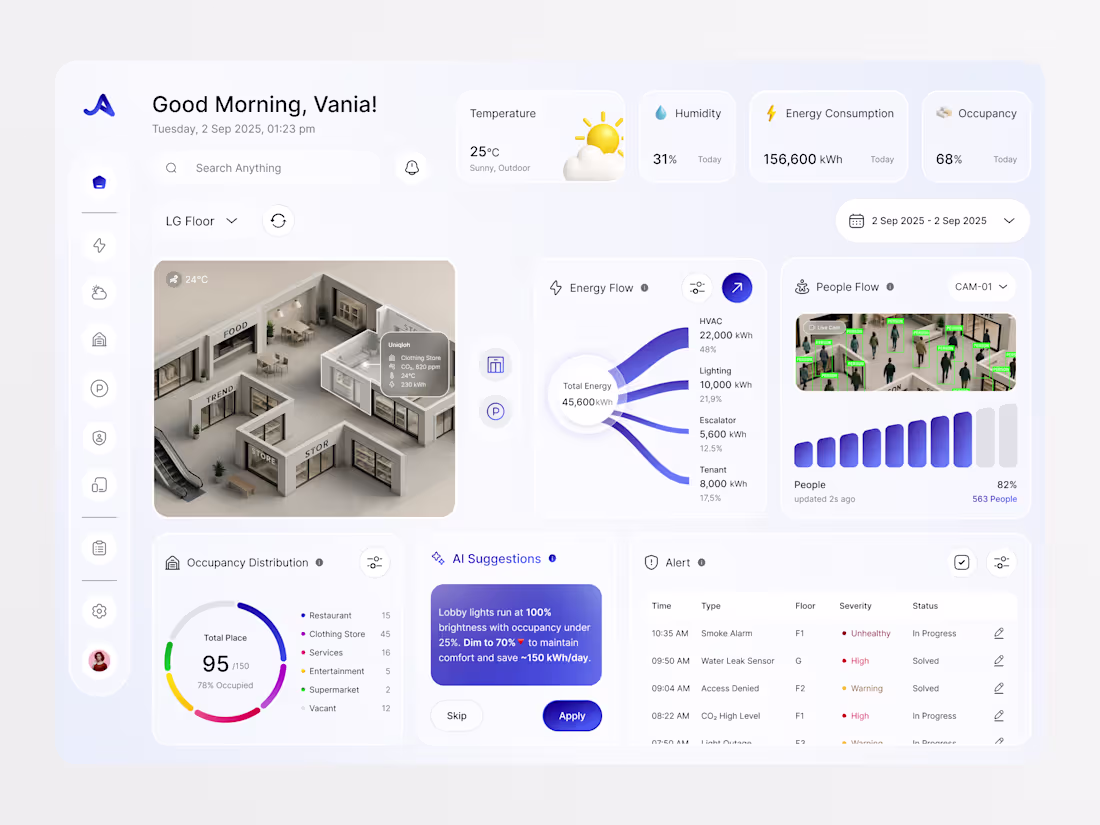This screenshot has width=1100, height=825.
Task: Select the Parking icon in the left sidebar
Action: point(99,388)
